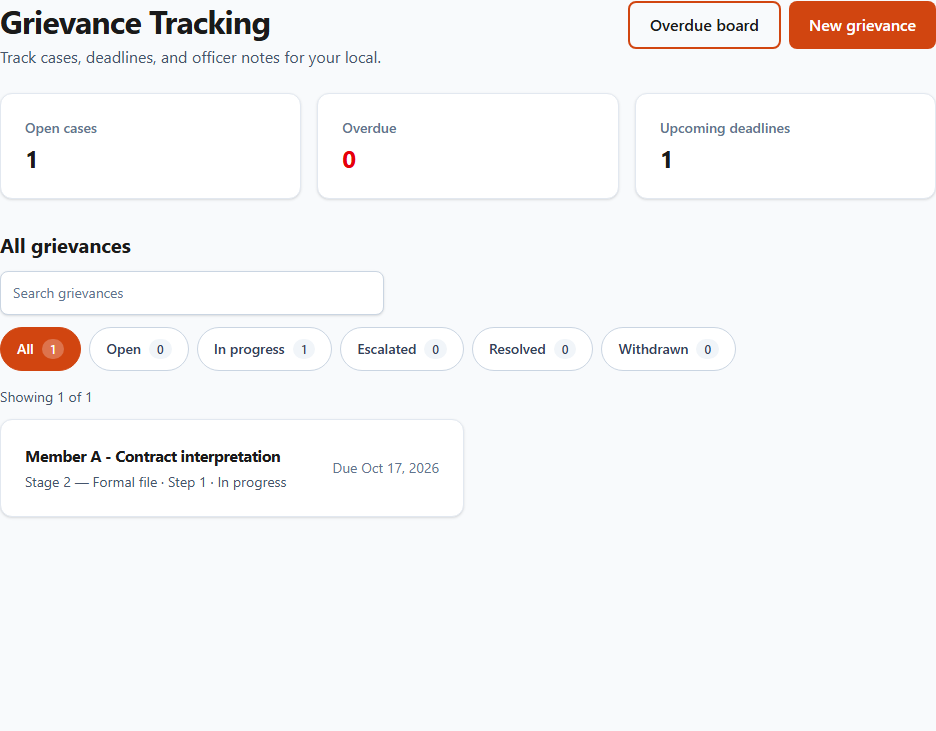Create a New grievance
Screen dimensions: 936x731
(862, 25)
